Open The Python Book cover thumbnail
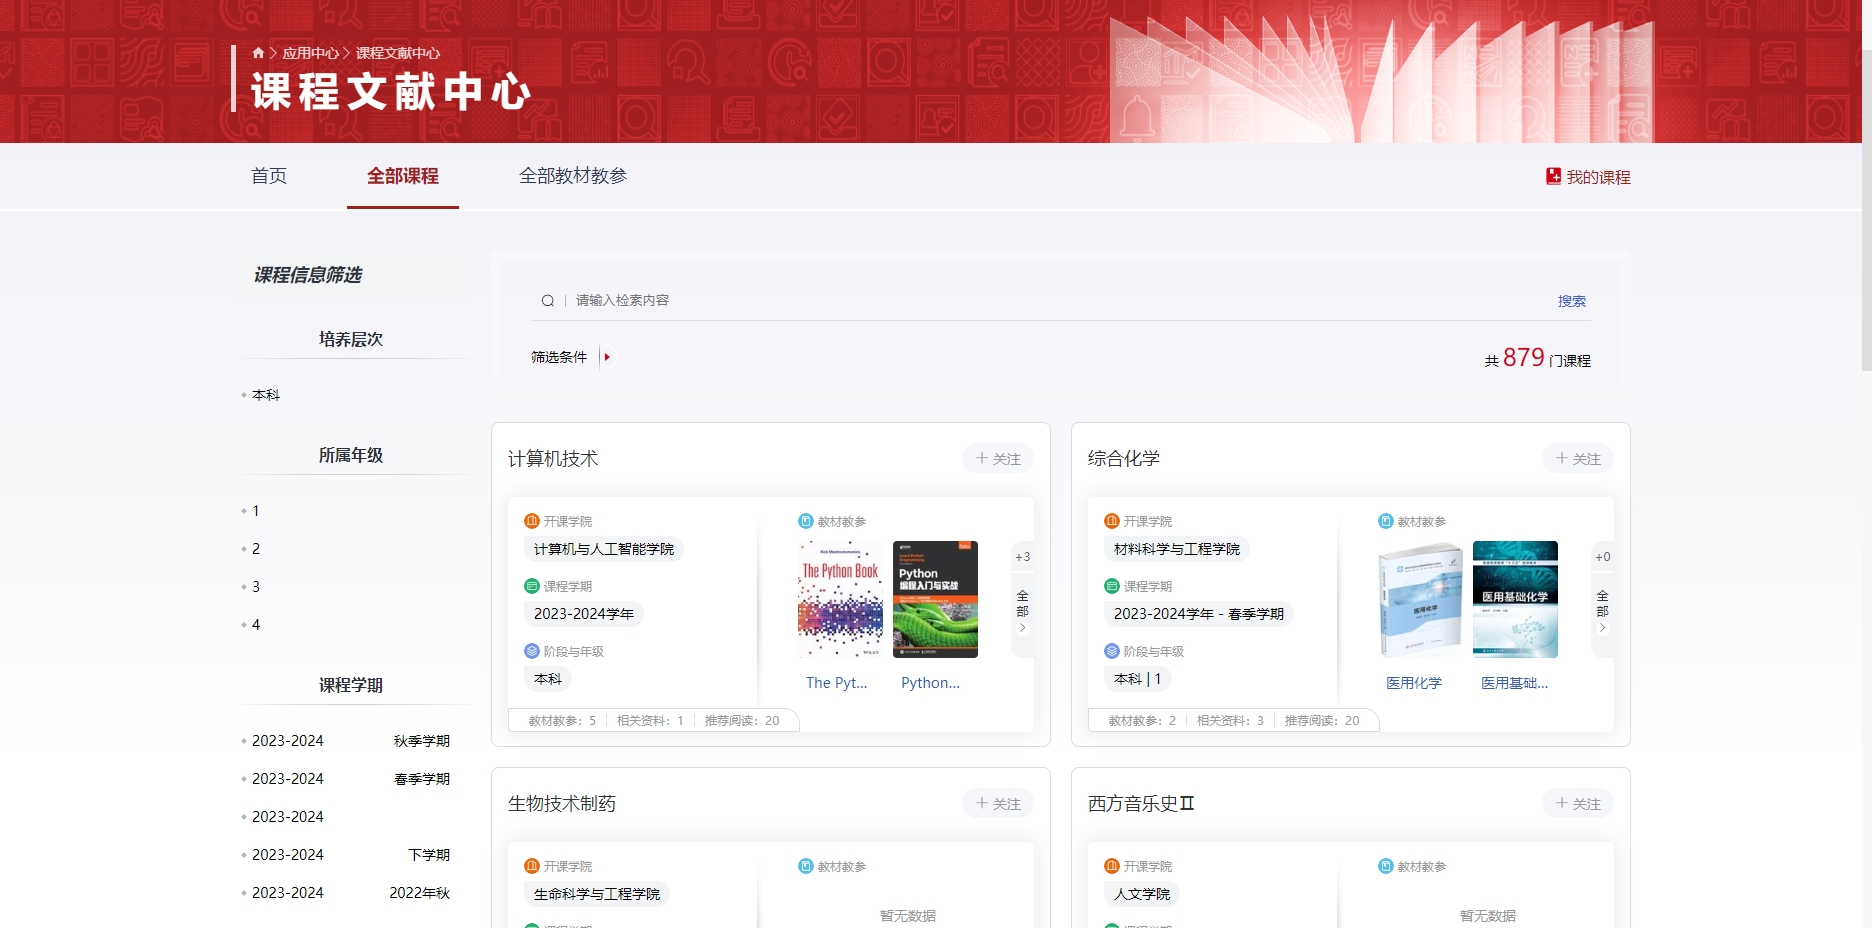 840,599
